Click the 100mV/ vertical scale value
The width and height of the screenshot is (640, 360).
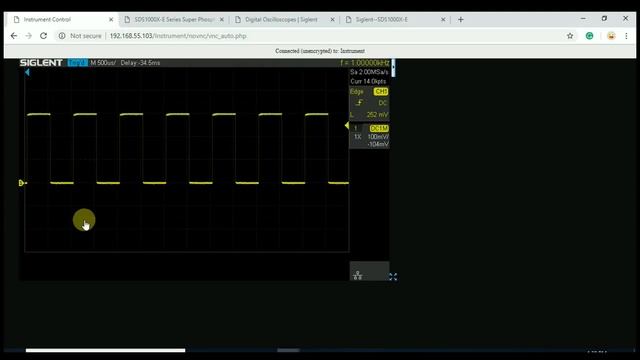point(378,137)
